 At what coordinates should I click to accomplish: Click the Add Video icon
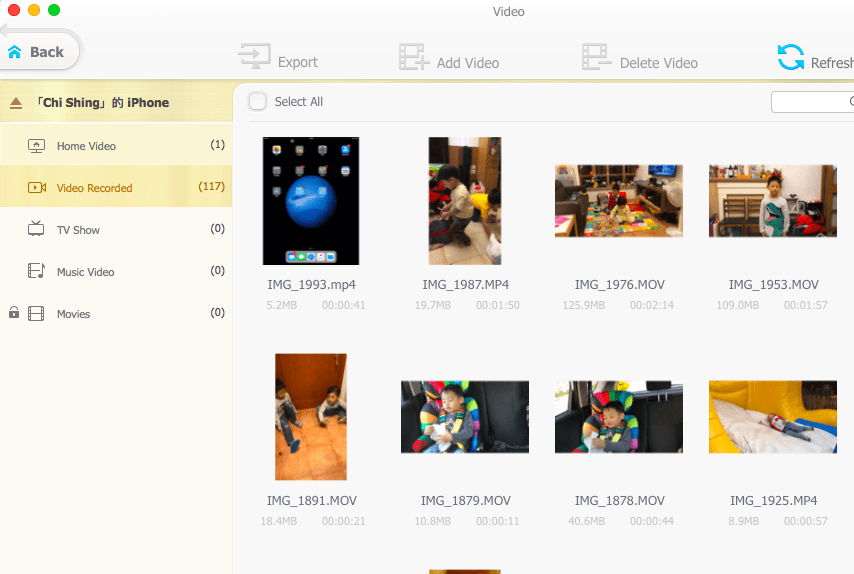414,57
